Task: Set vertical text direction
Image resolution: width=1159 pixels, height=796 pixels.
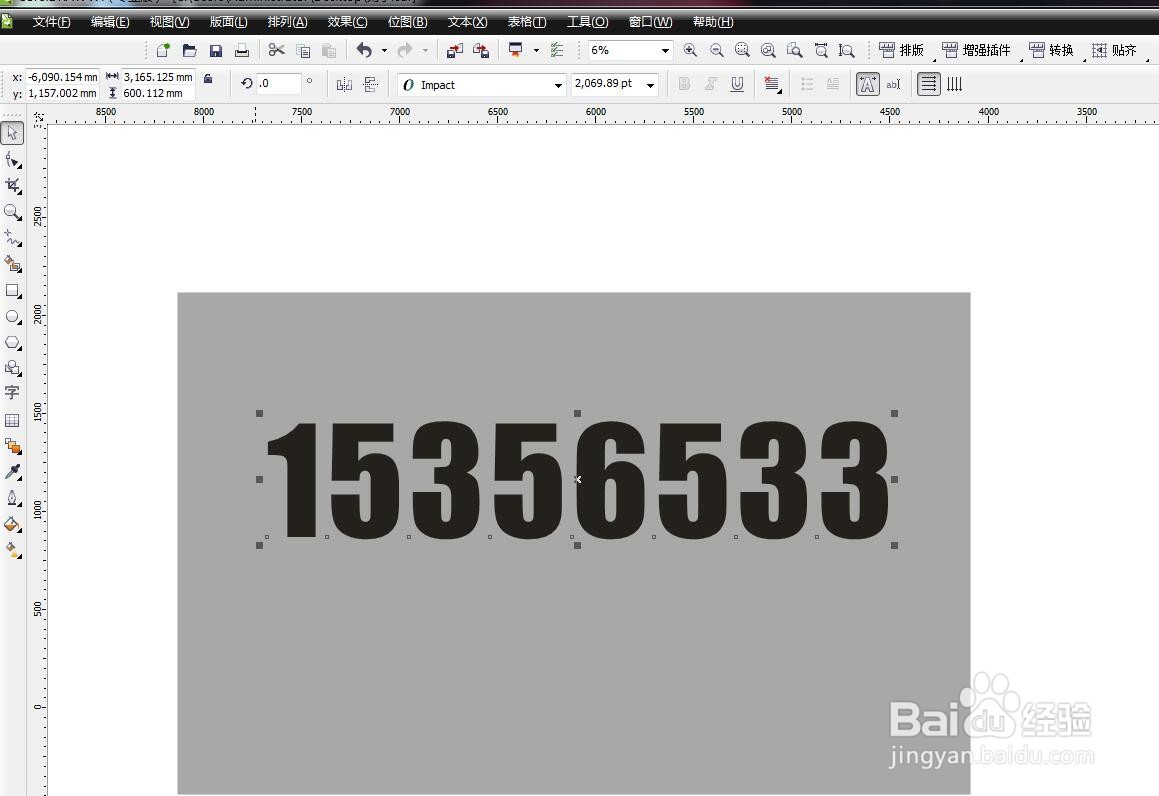Action: [x=954, y=84]
